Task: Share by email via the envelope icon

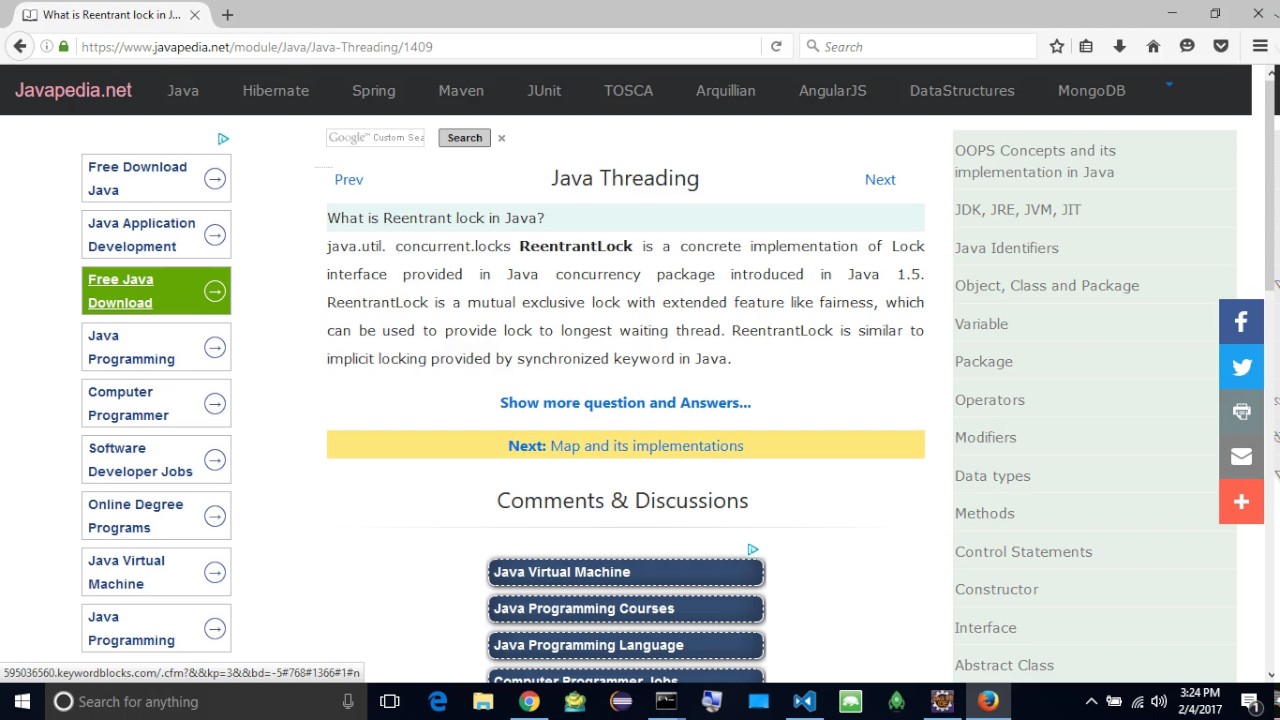Action: pyautogui.click(x=1241, y=456)
